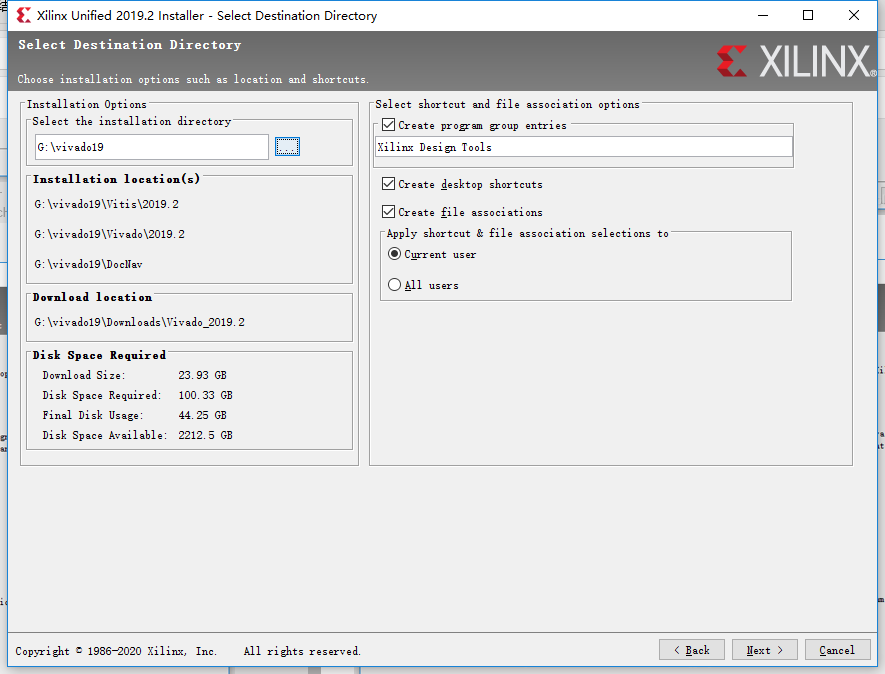885x674 pixels.
Task: Cancel the Xilinx installation
Action: [x=838, y=649]
